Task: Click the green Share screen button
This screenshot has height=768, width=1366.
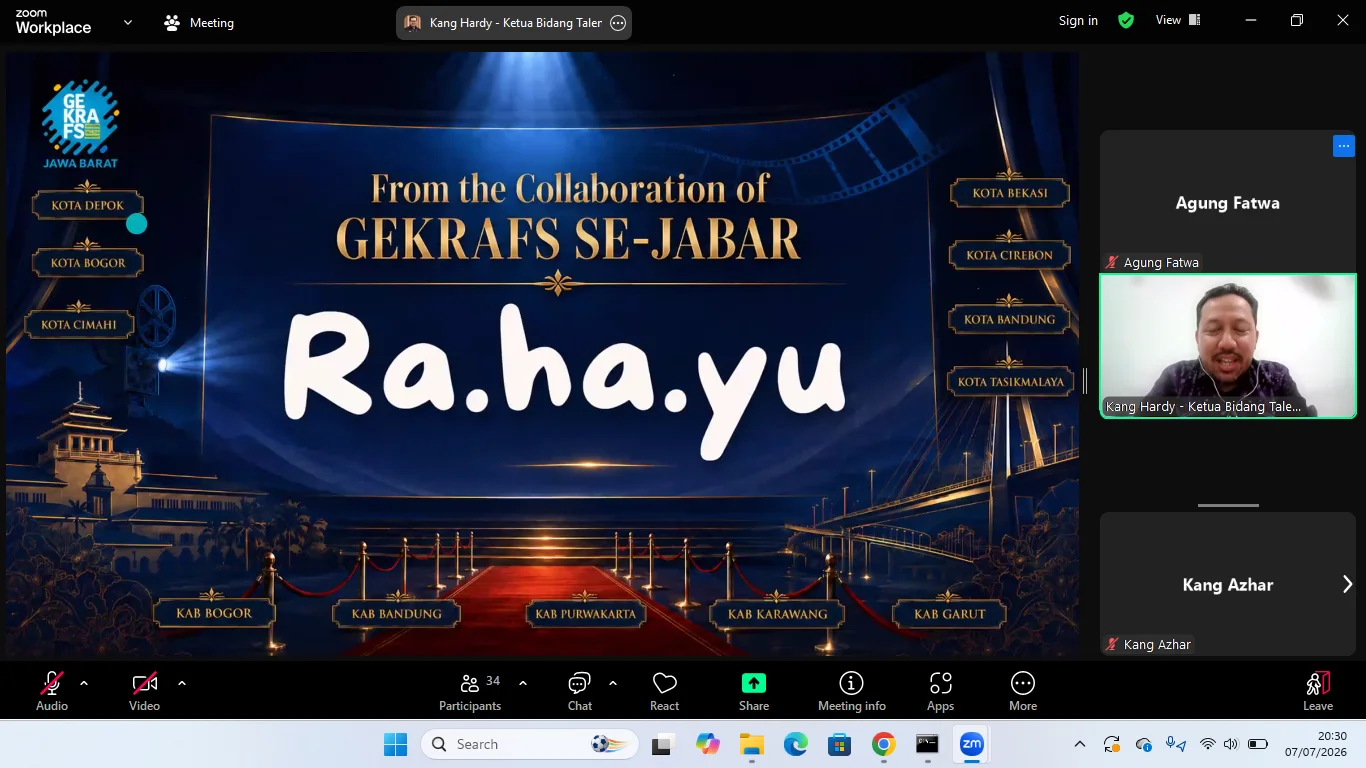Action: click(x=754, y=691)
